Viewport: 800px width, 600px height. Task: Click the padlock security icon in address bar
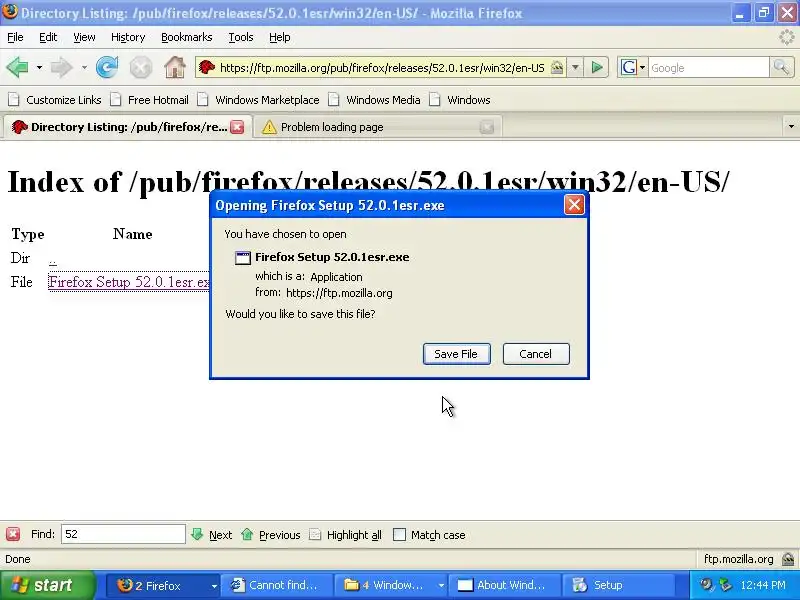[557, 67]
